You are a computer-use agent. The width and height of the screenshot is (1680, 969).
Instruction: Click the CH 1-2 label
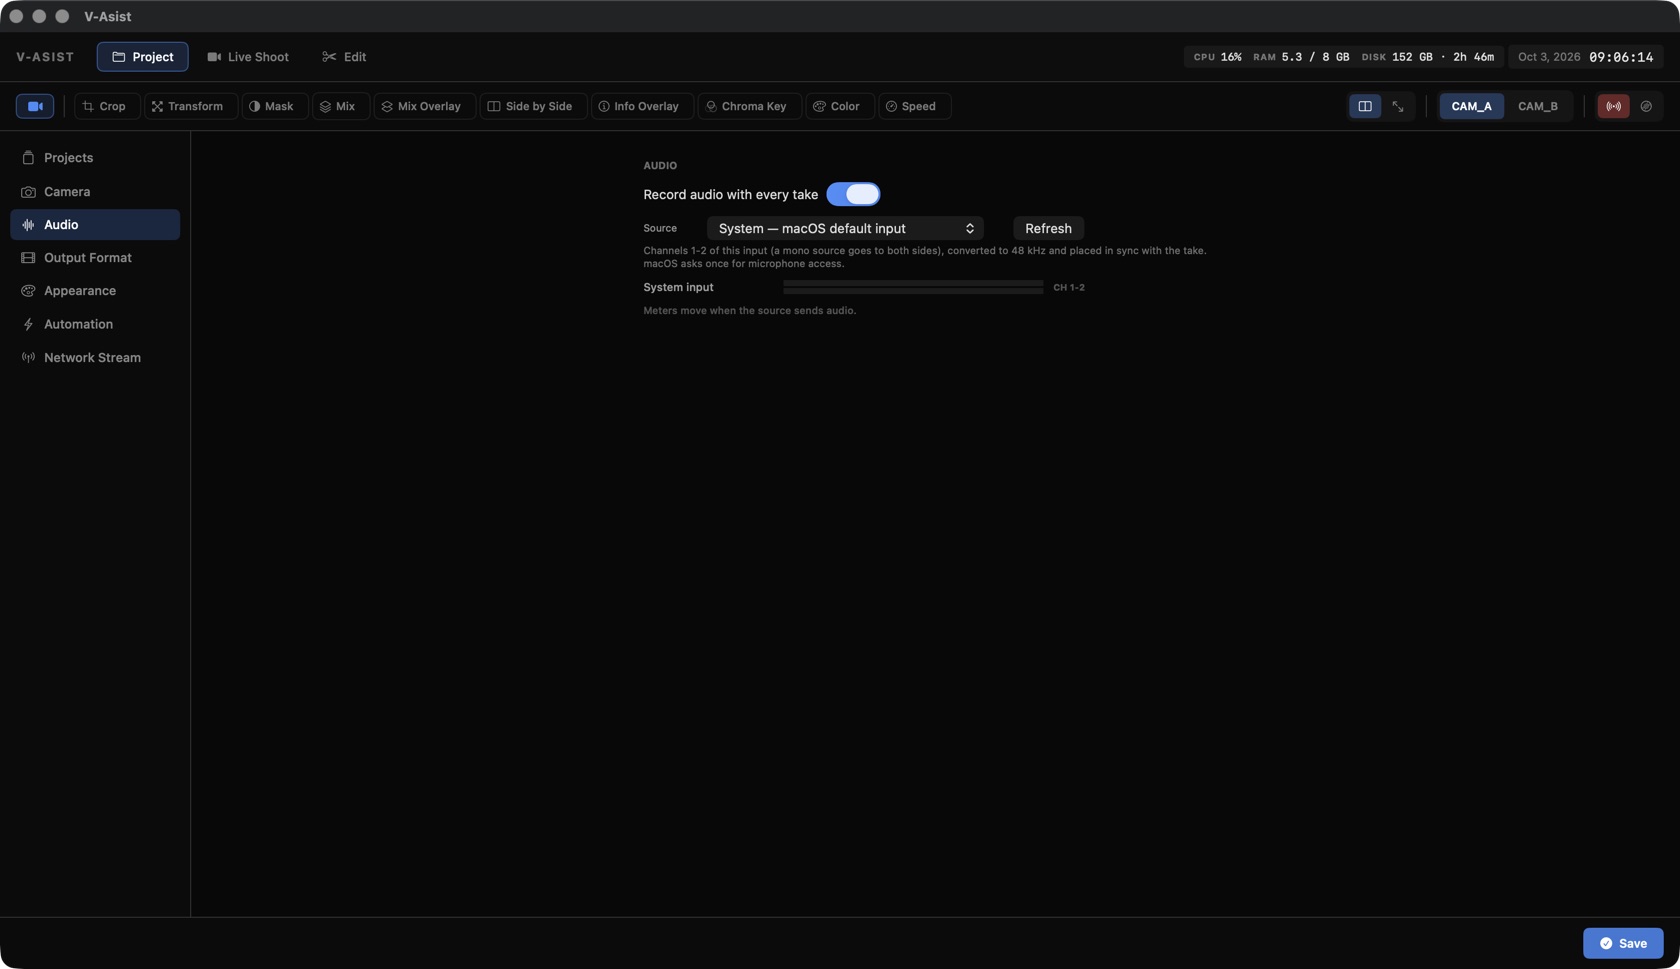[x=1069, y=287]
